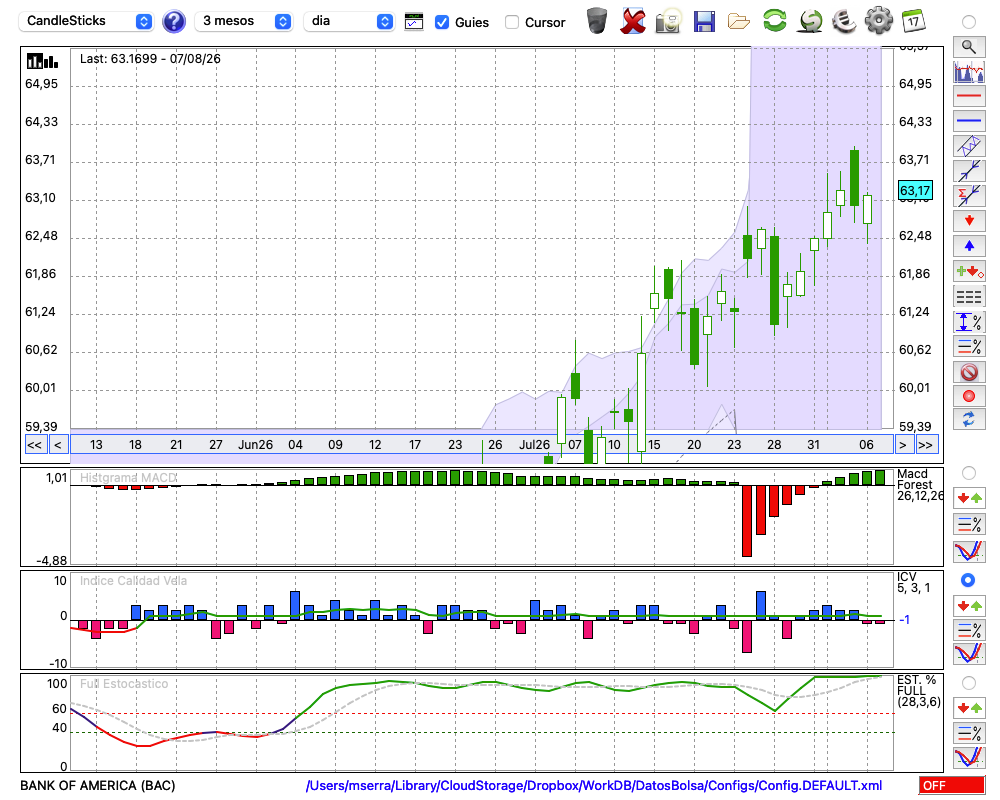The width and height of the screenshot is (1000, 800).
Task: Open the calendar icon showing 17
Action: coord(913,21)
